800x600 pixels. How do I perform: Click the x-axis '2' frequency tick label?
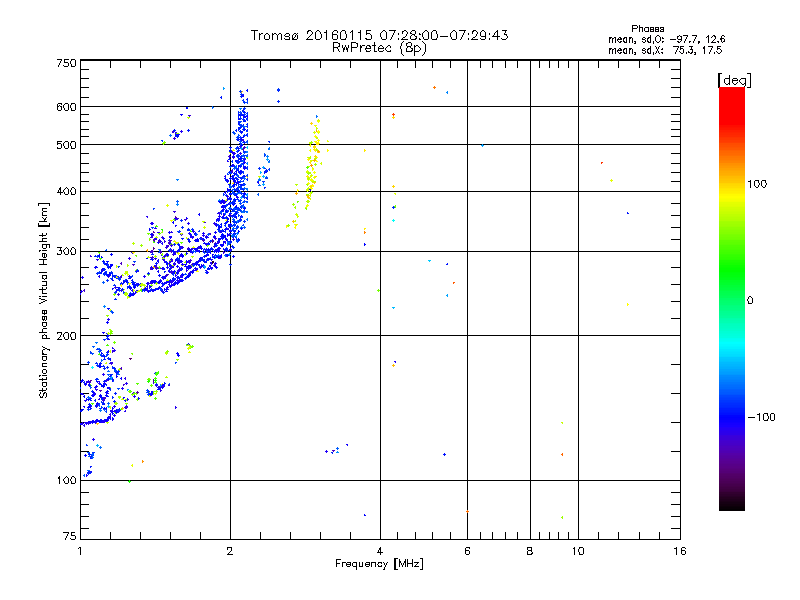pyautogui.click(x=230, y=551)
